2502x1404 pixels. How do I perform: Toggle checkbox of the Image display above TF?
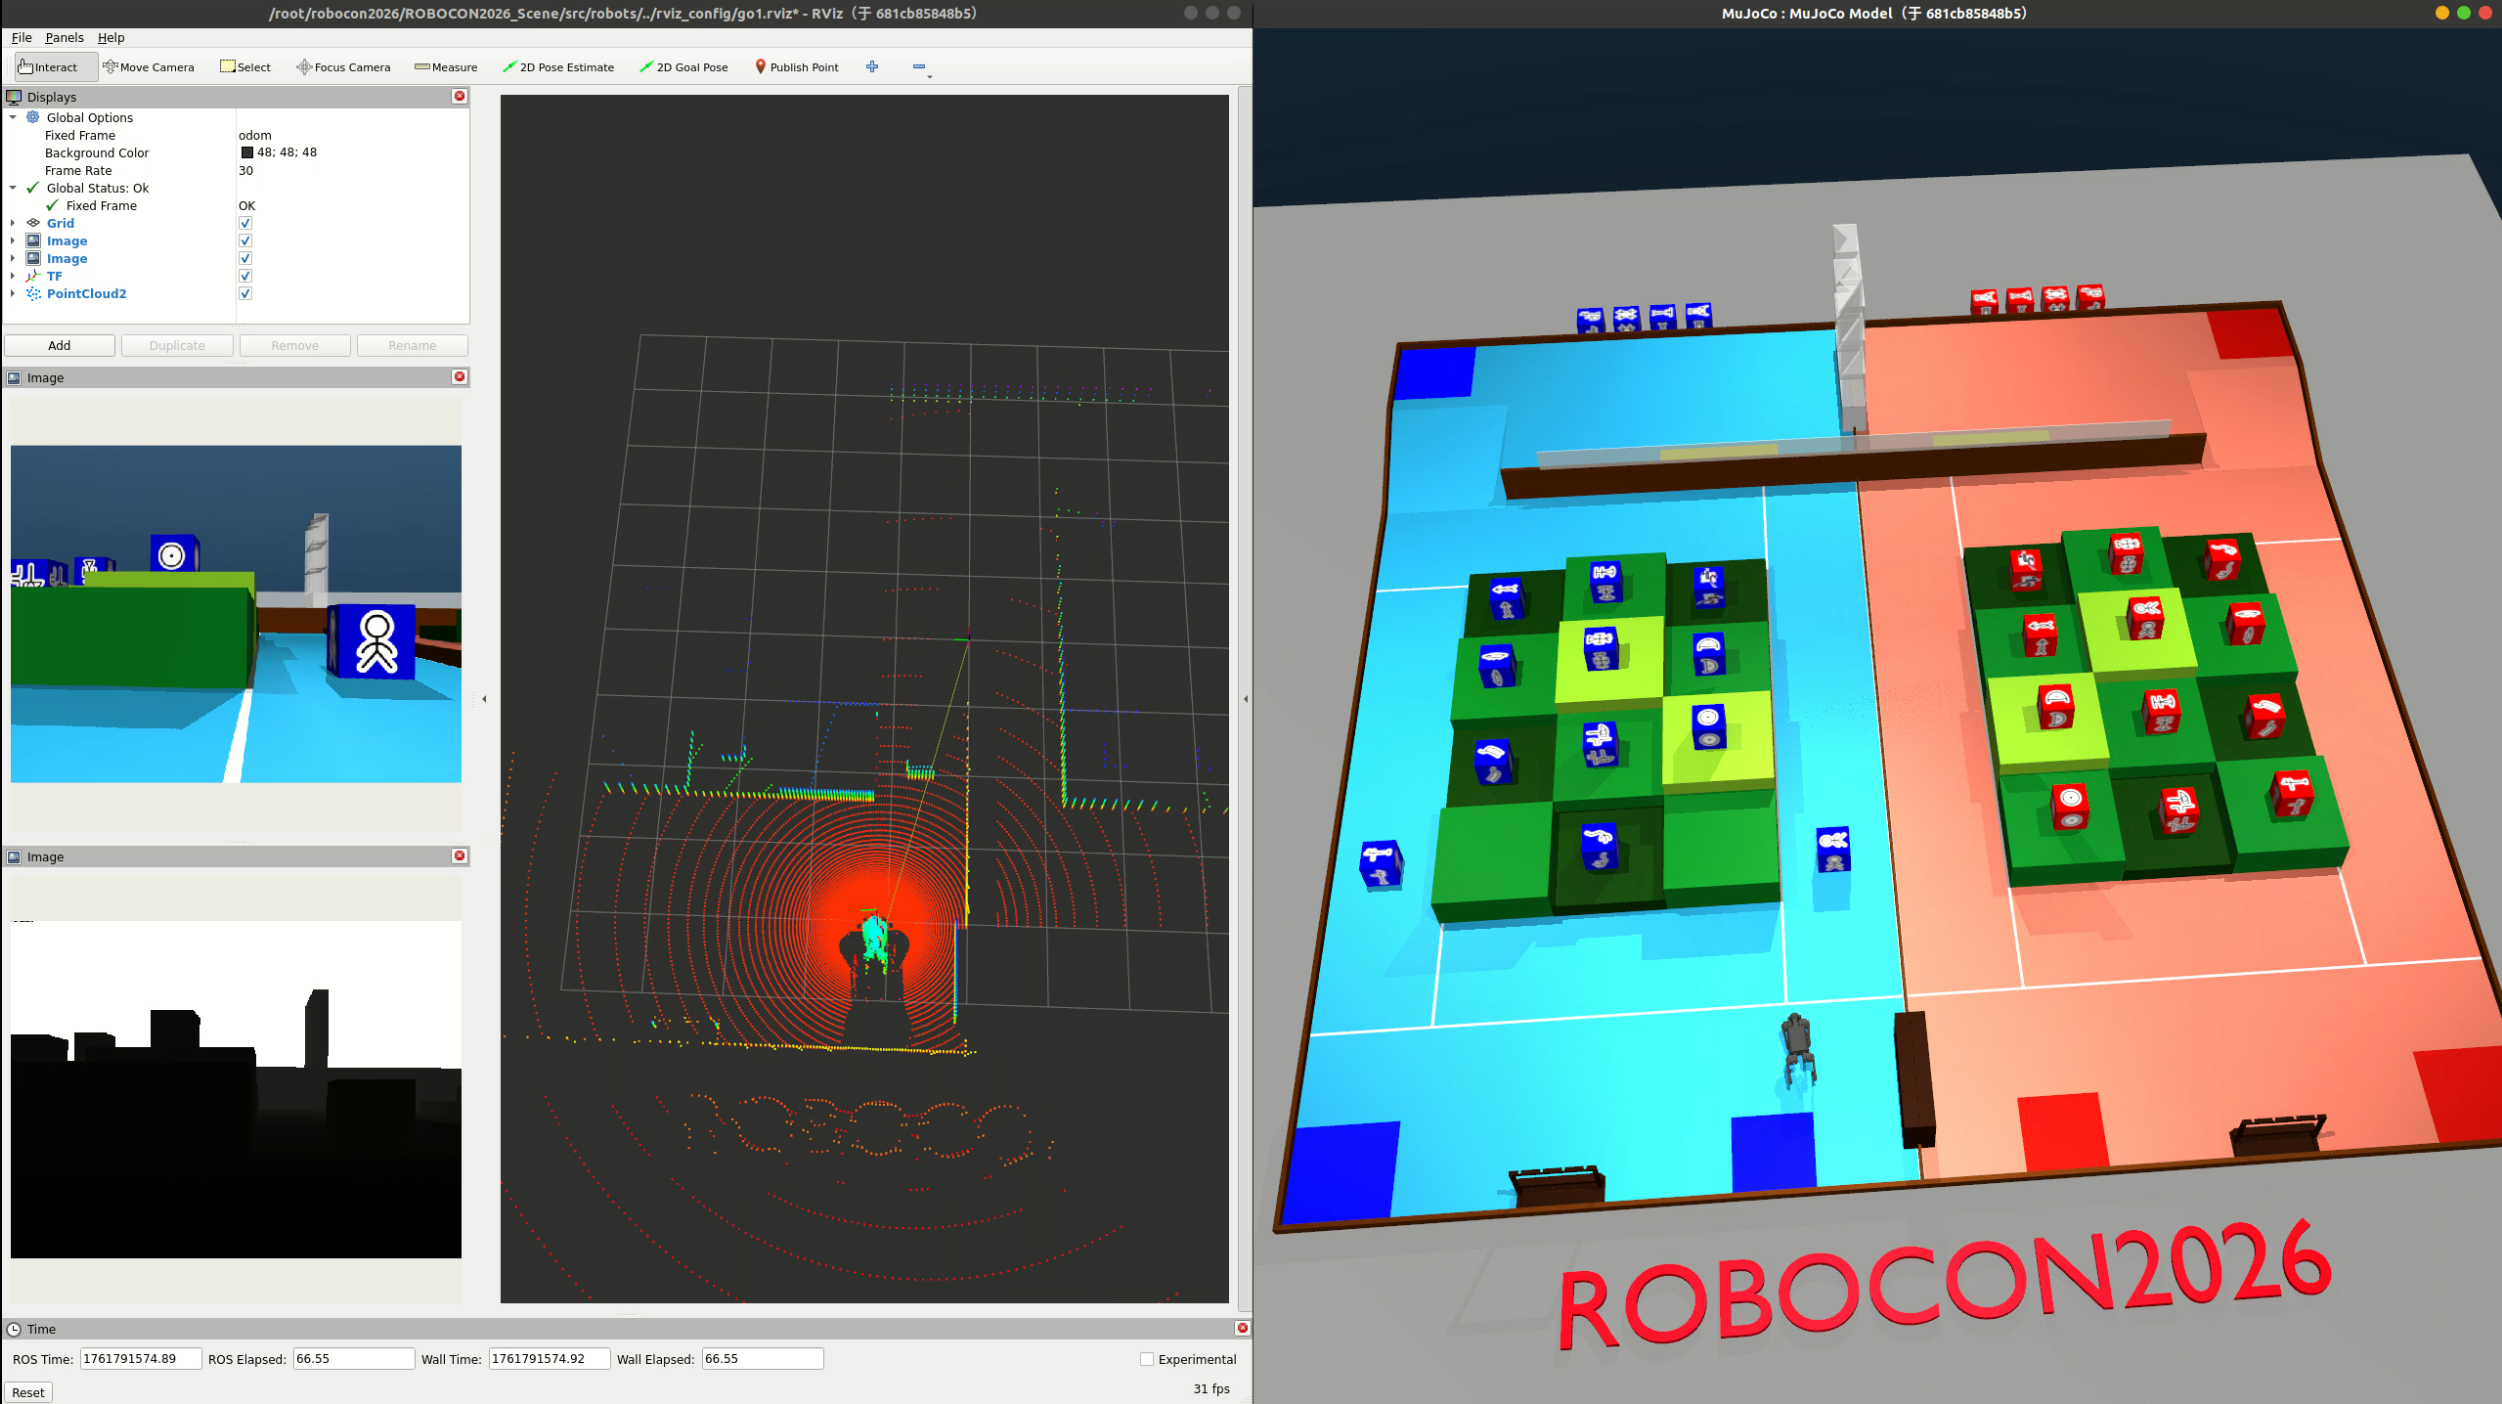click(x=245, y=258)
